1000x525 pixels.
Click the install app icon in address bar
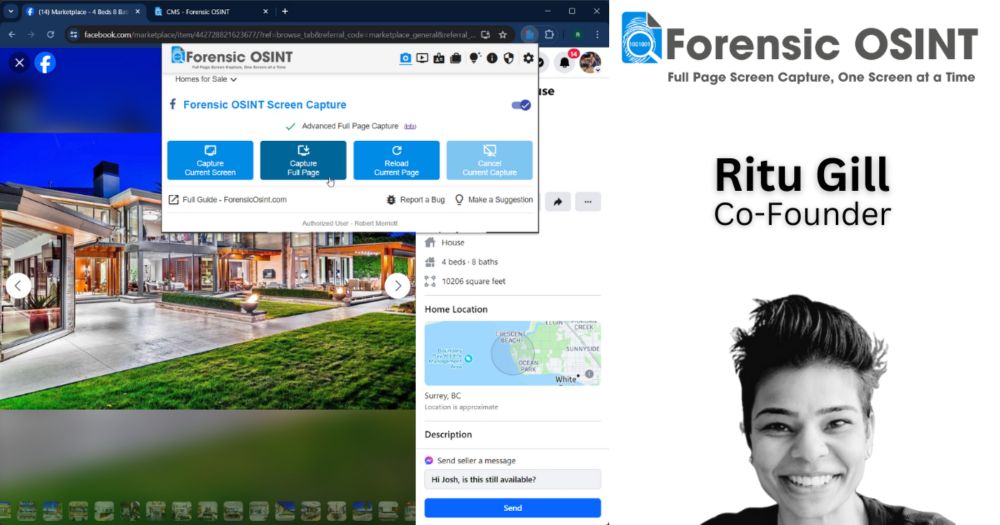click(486, 34)
